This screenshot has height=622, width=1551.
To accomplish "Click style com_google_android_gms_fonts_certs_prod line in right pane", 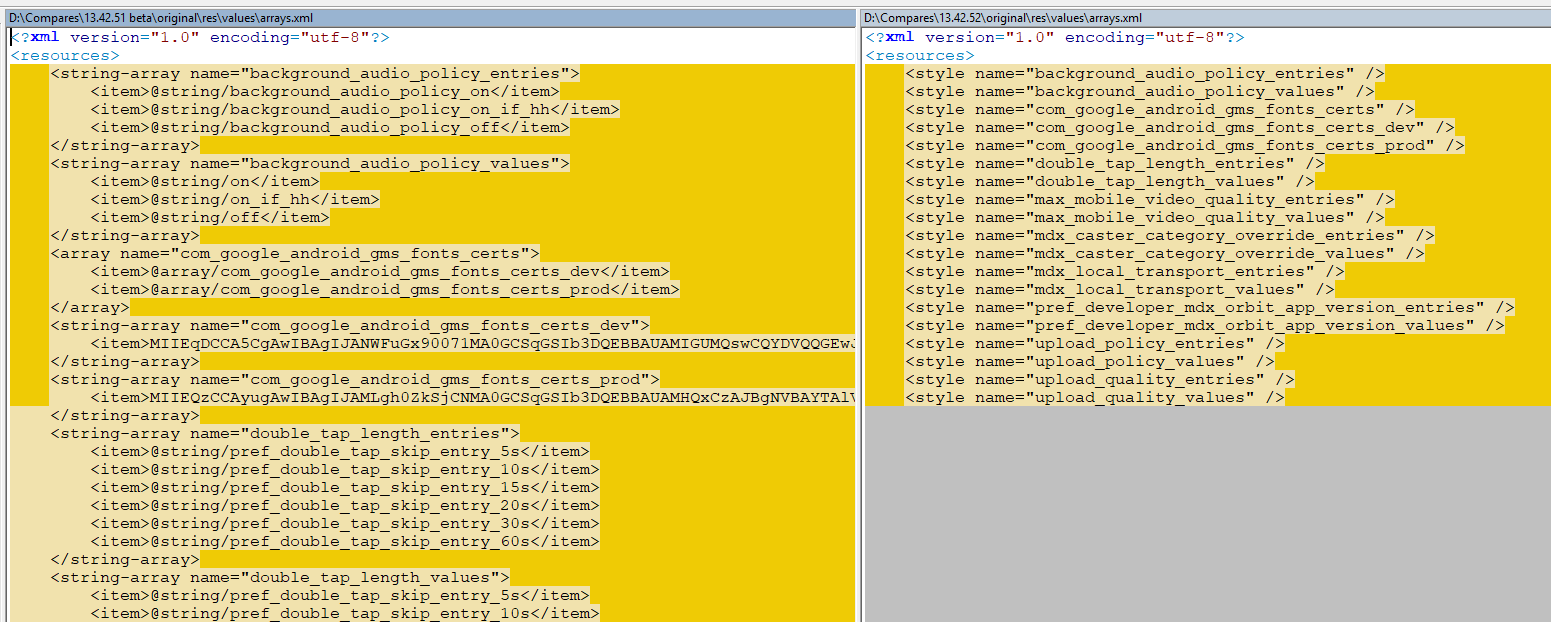I will coord(1185,145).
